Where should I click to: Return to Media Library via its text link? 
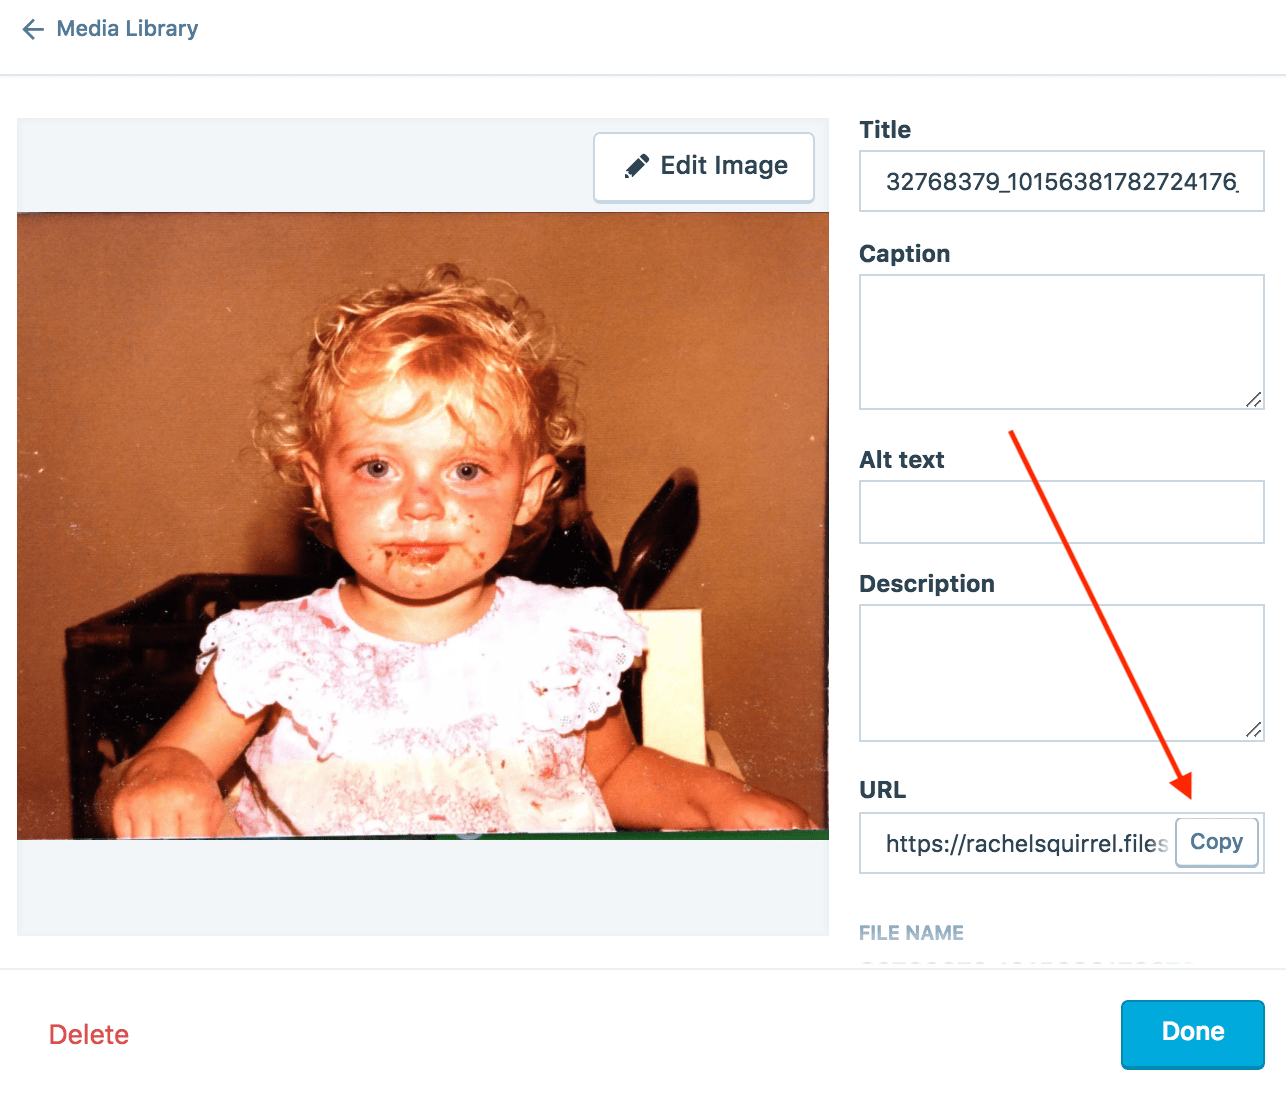[x=127, y=29]
